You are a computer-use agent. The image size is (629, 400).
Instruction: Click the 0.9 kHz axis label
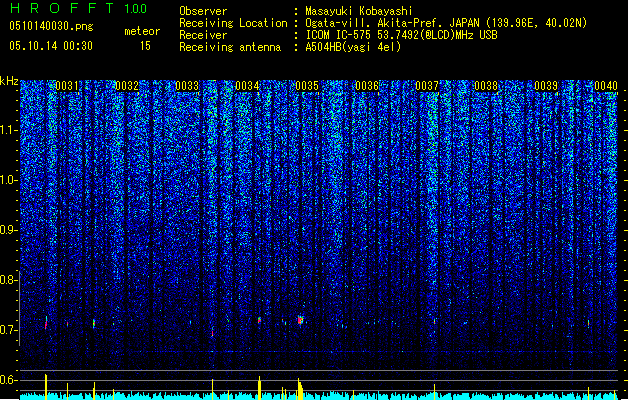tap(8, 230)
